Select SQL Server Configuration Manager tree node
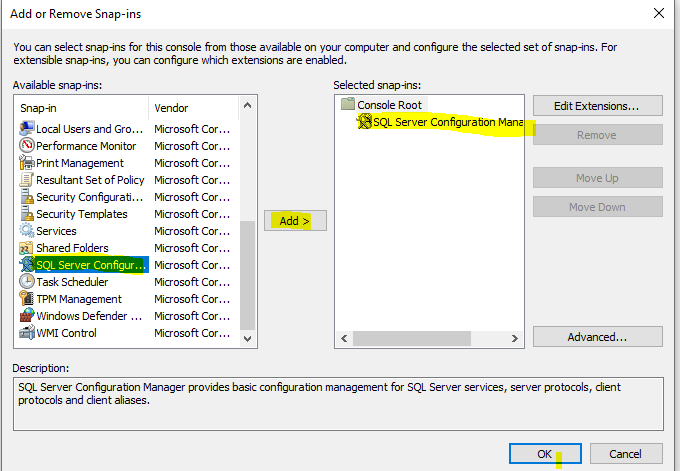This screenshot has height=471, width=680. [x=448, y=122]
